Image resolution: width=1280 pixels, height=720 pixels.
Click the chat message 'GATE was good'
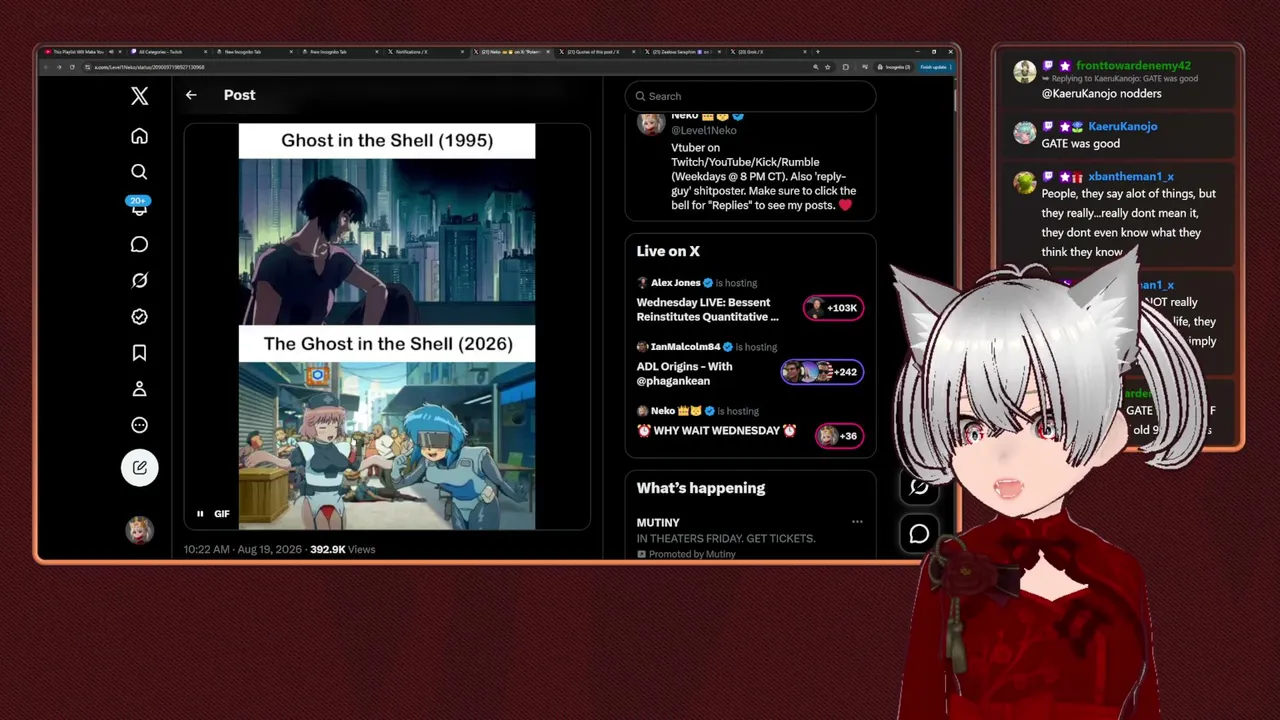(x=1081, y=144)
